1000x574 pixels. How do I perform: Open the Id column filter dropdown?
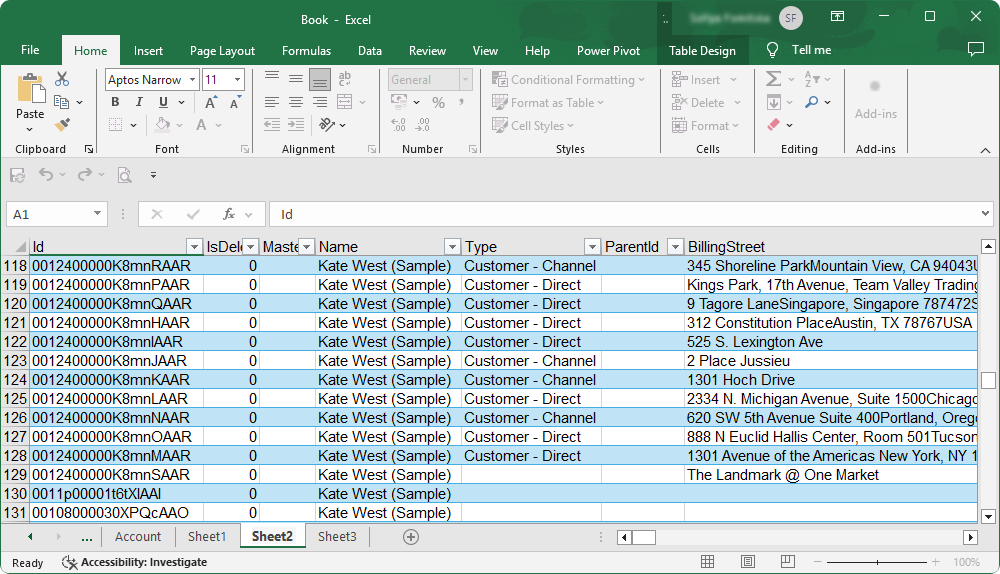[x=195, y=247]
